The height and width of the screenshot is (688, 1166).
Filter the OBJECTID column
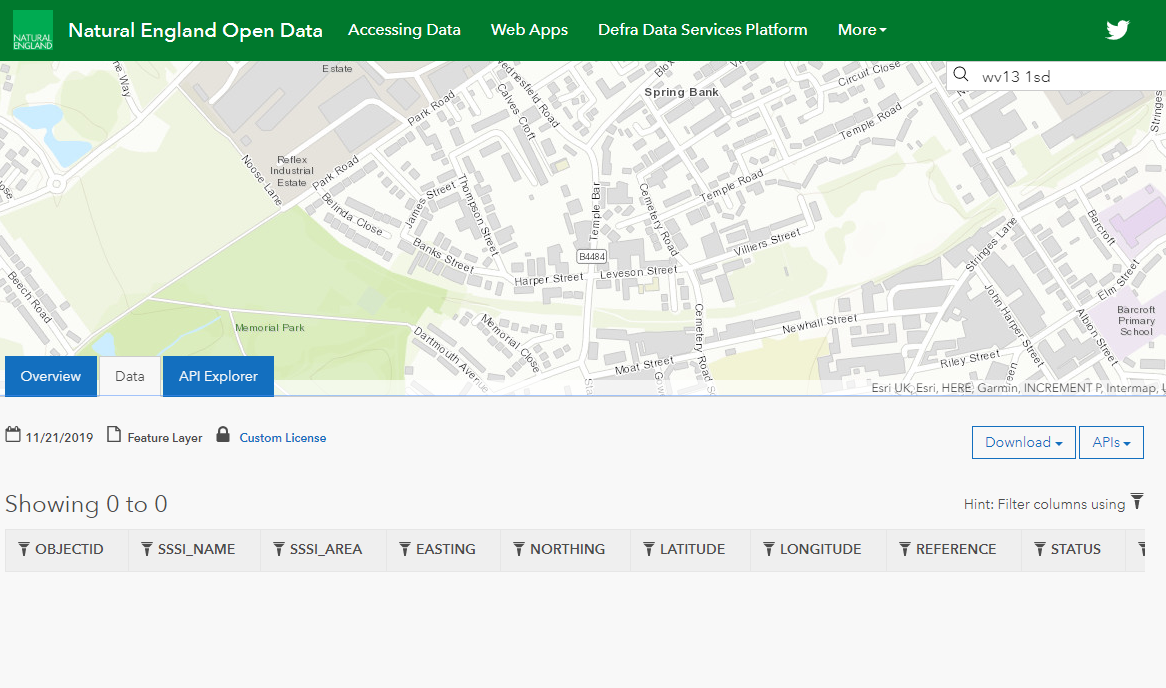pyautogui.click(x=25, y=549)
